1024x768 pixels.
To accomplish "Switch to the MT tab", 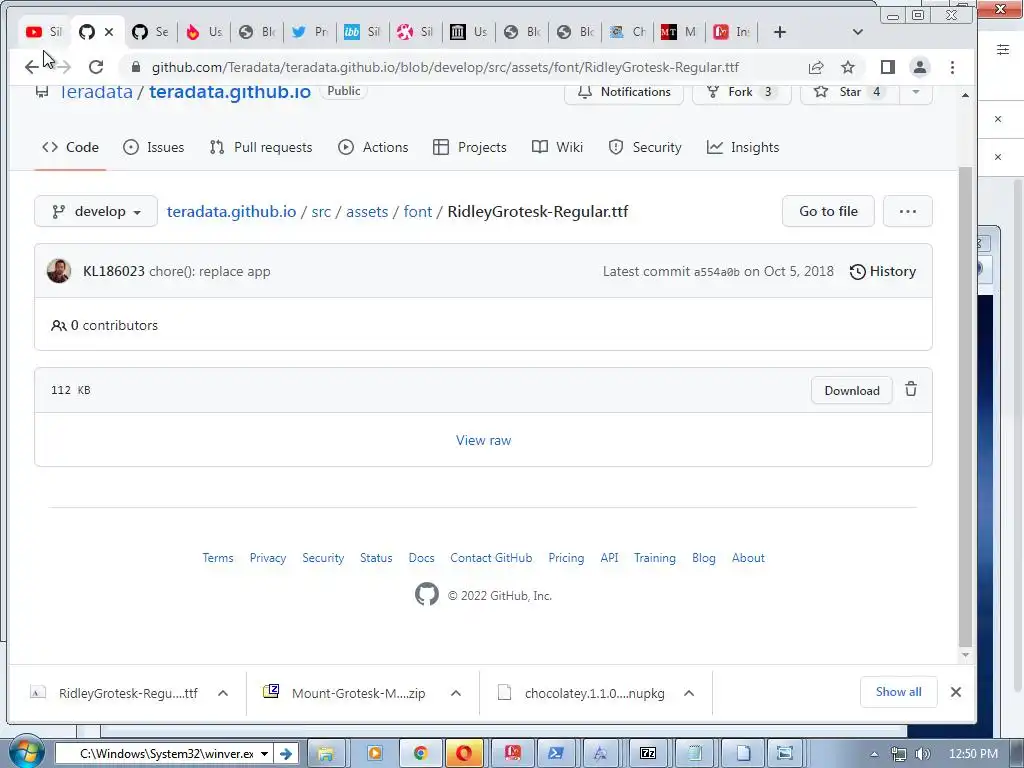I will pos(679,32).
